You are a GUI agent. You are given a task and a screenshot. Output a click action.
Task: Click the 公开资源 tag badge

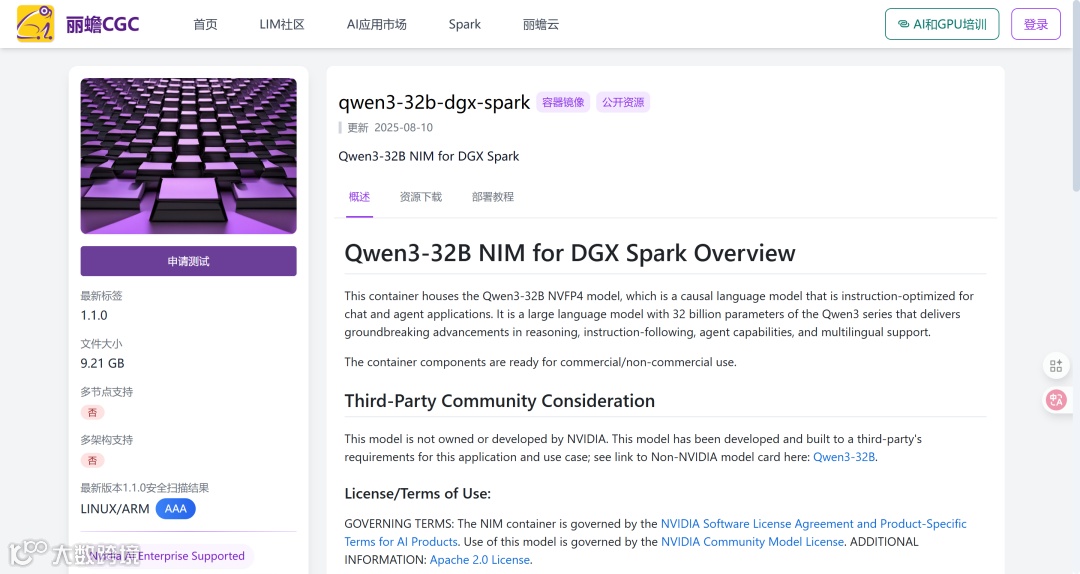[623, 102]
